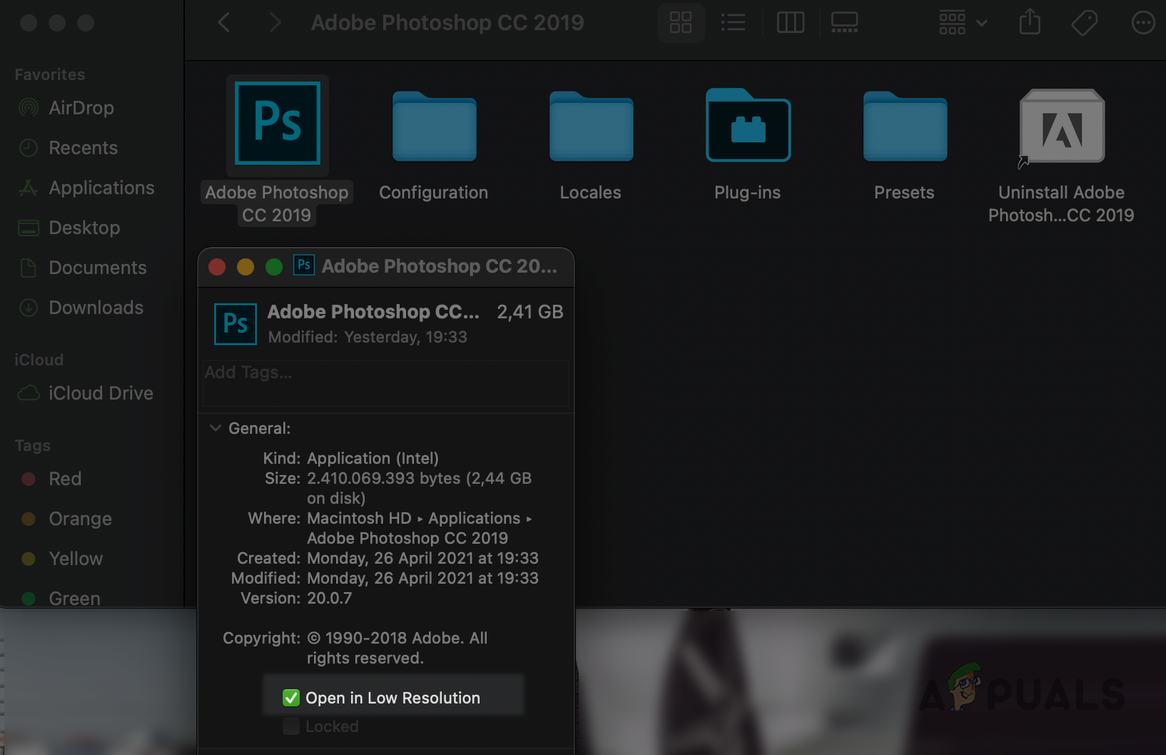This screenshot has width=1166, height=755.
Task: Click the Edit Tags toolbar icon
Action: click(x=1085, y=23)
